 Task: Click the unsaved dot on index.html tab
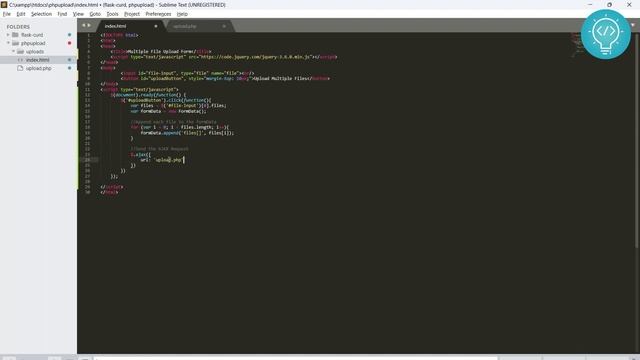coord(156,26)
